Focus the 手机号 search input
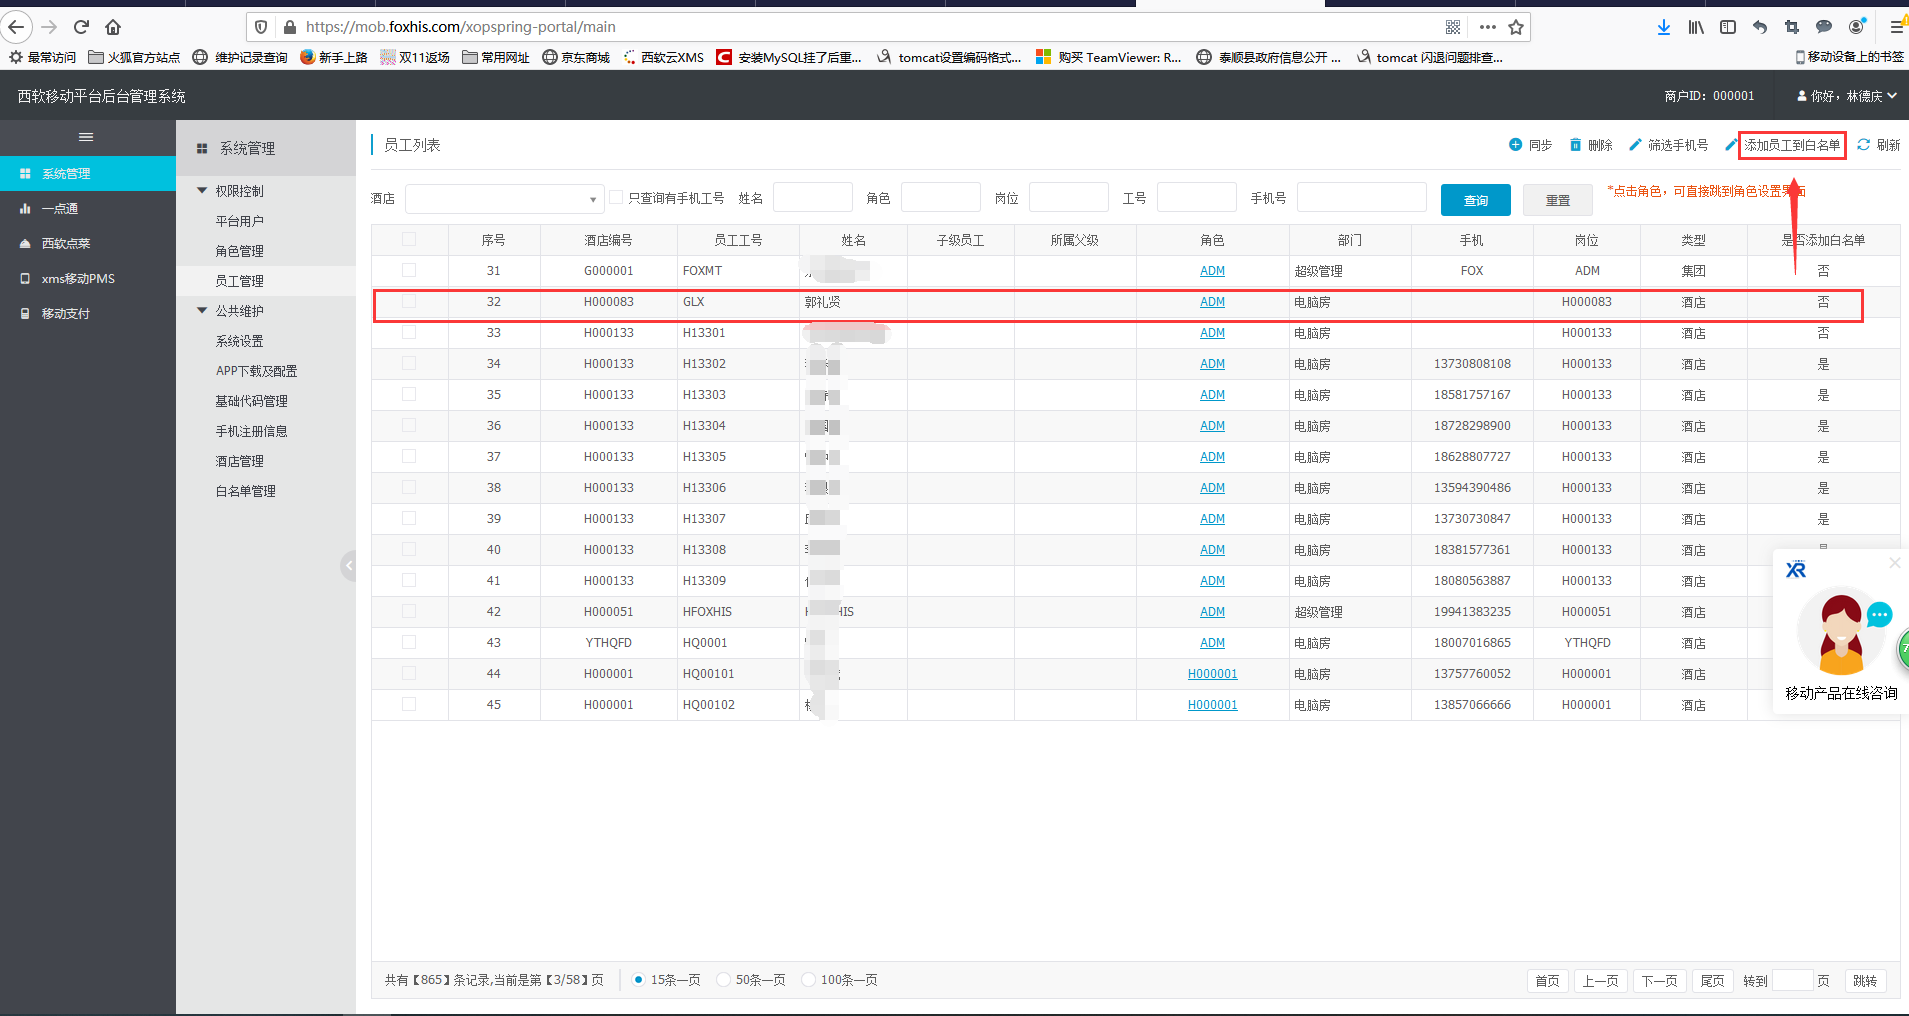Viewport: 1909px width, 1016px height. (x=1362, y=197)
